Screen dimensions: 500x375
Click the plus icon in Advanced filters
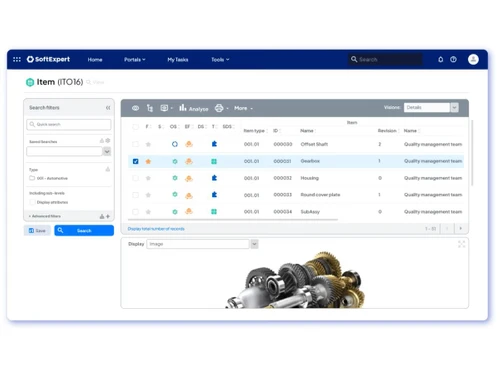point(108,216)
